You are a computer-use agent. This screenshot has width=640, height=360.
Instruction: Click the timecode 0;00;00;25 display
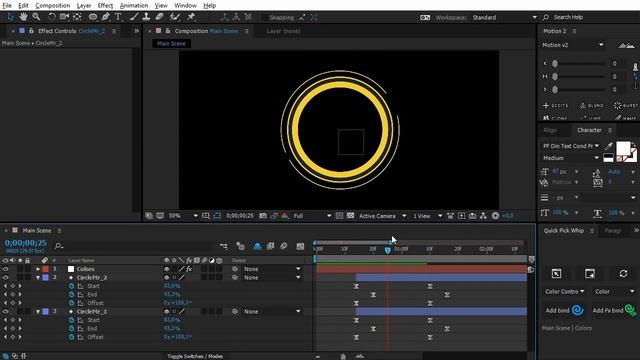tap(26, 243)
